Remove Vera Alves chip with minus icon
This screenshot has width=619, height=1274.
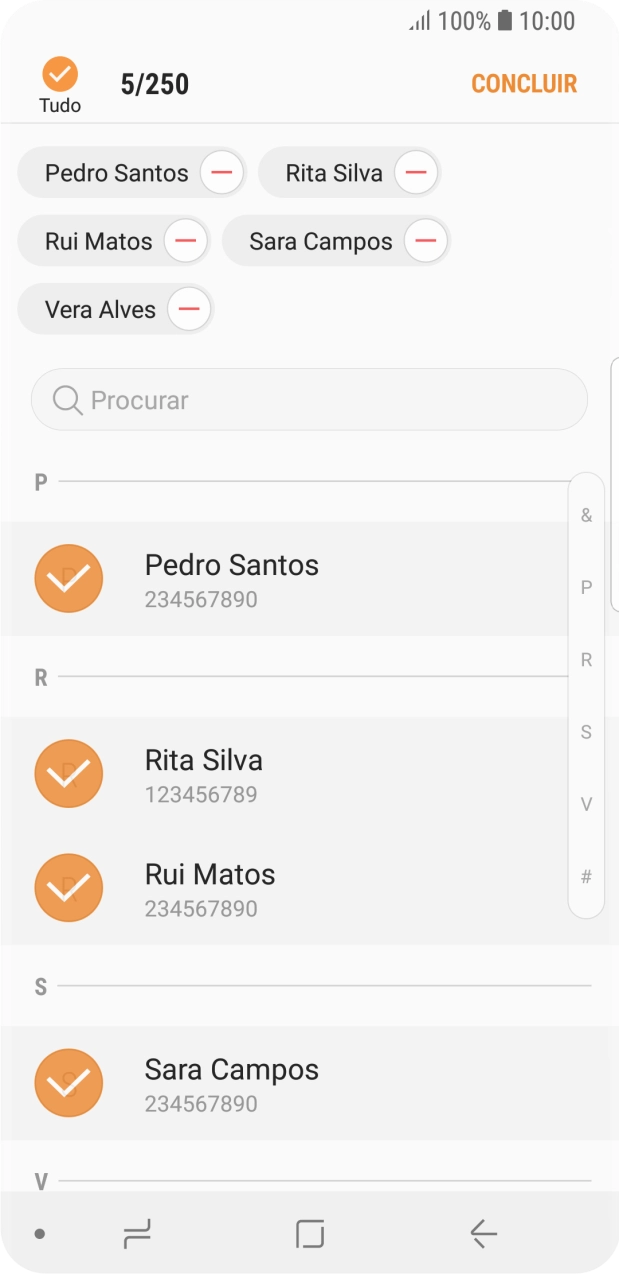pos(189,309)
